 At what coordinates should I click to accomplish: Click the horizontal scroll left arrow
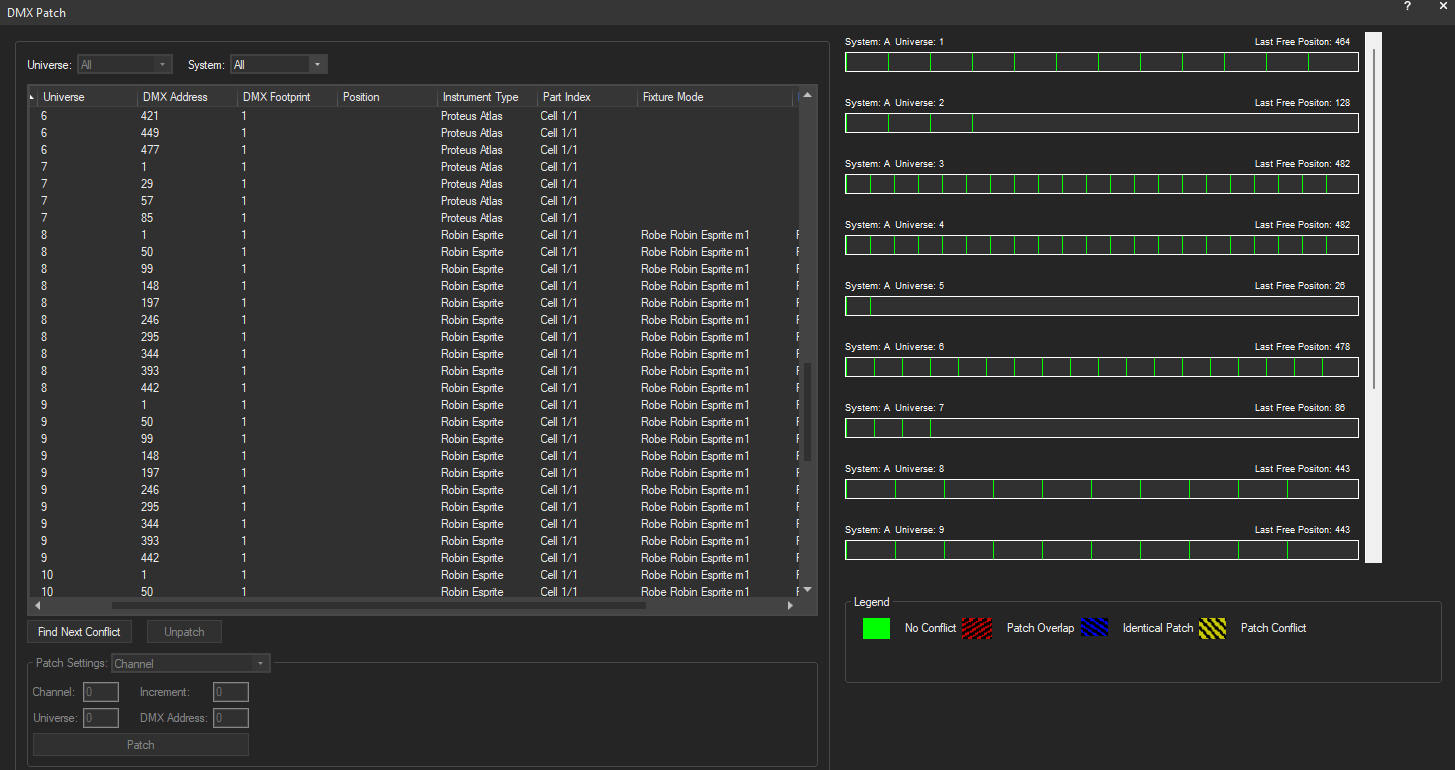(37, 605)
